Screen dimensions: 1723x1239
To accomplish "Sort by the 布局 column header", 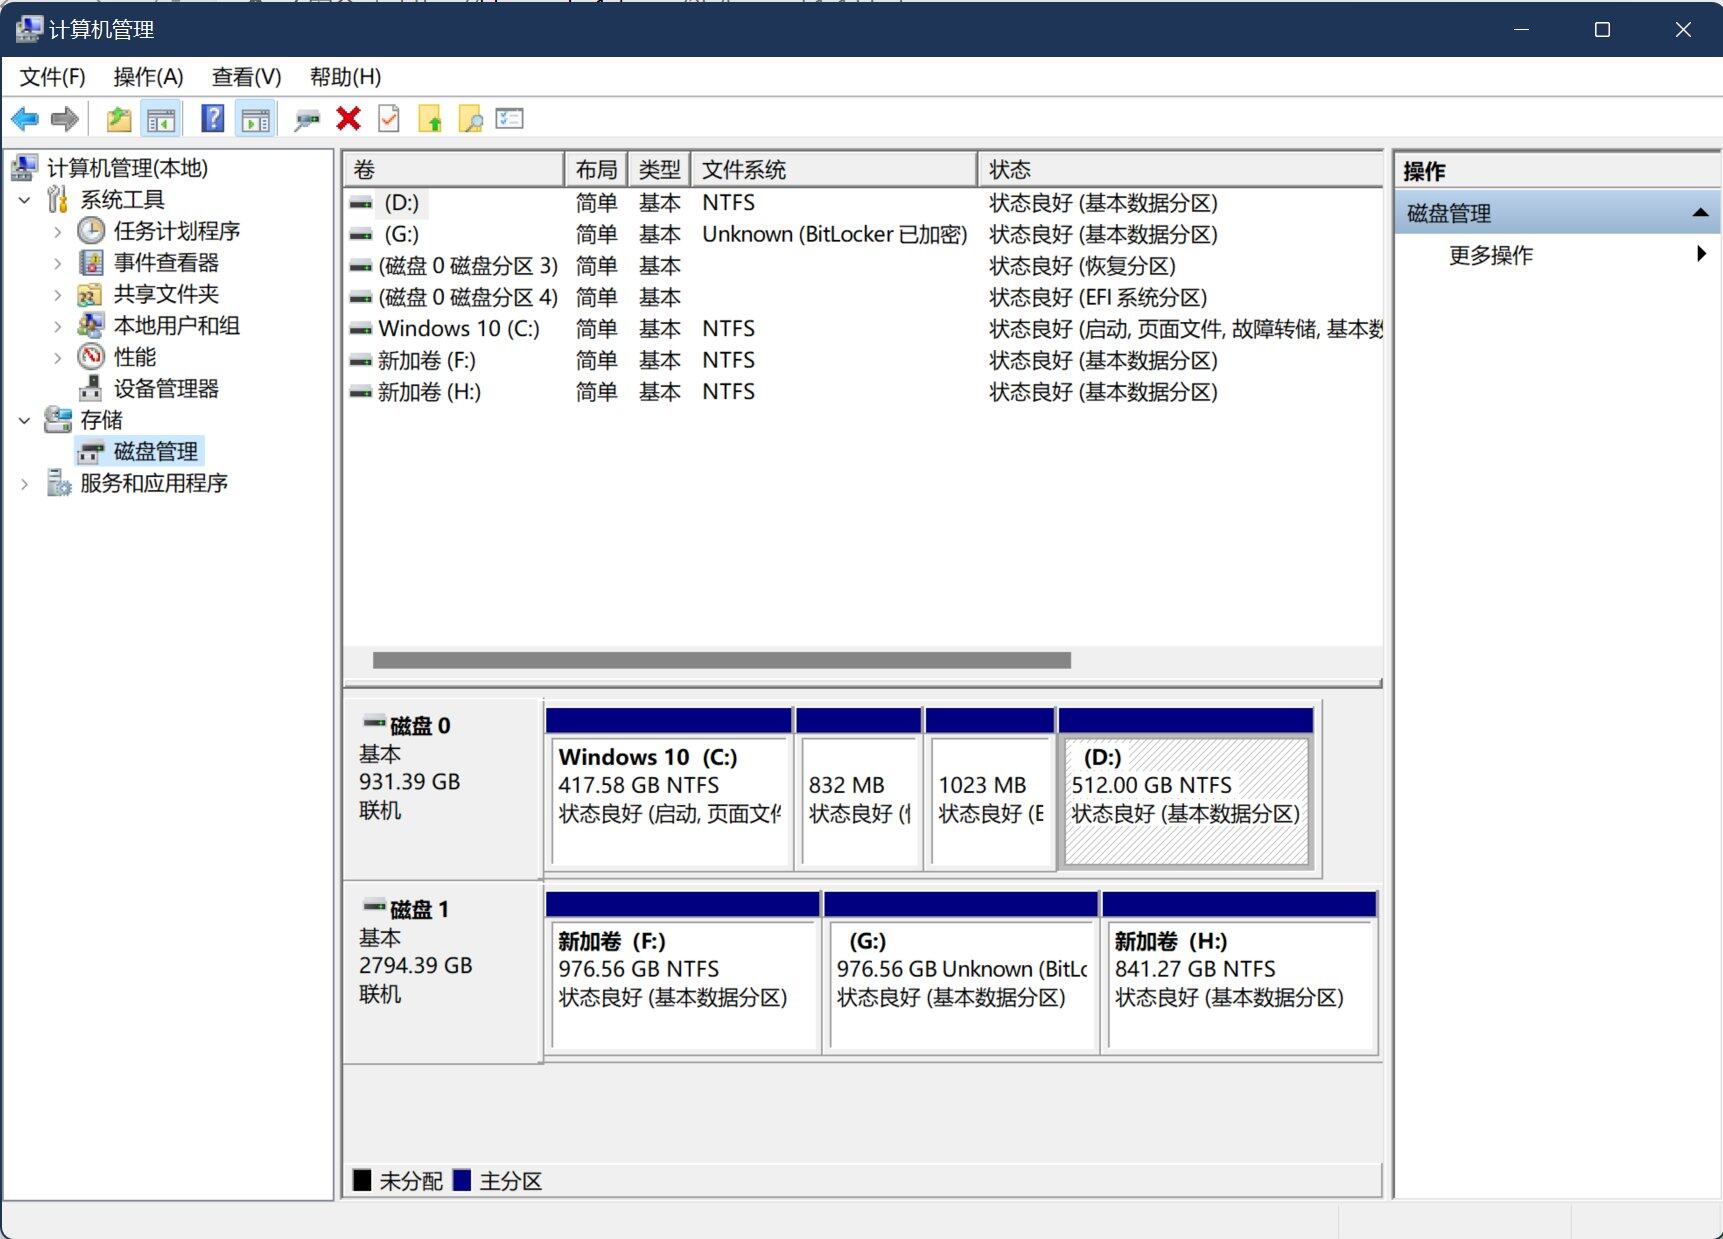I will click(596, 170).
